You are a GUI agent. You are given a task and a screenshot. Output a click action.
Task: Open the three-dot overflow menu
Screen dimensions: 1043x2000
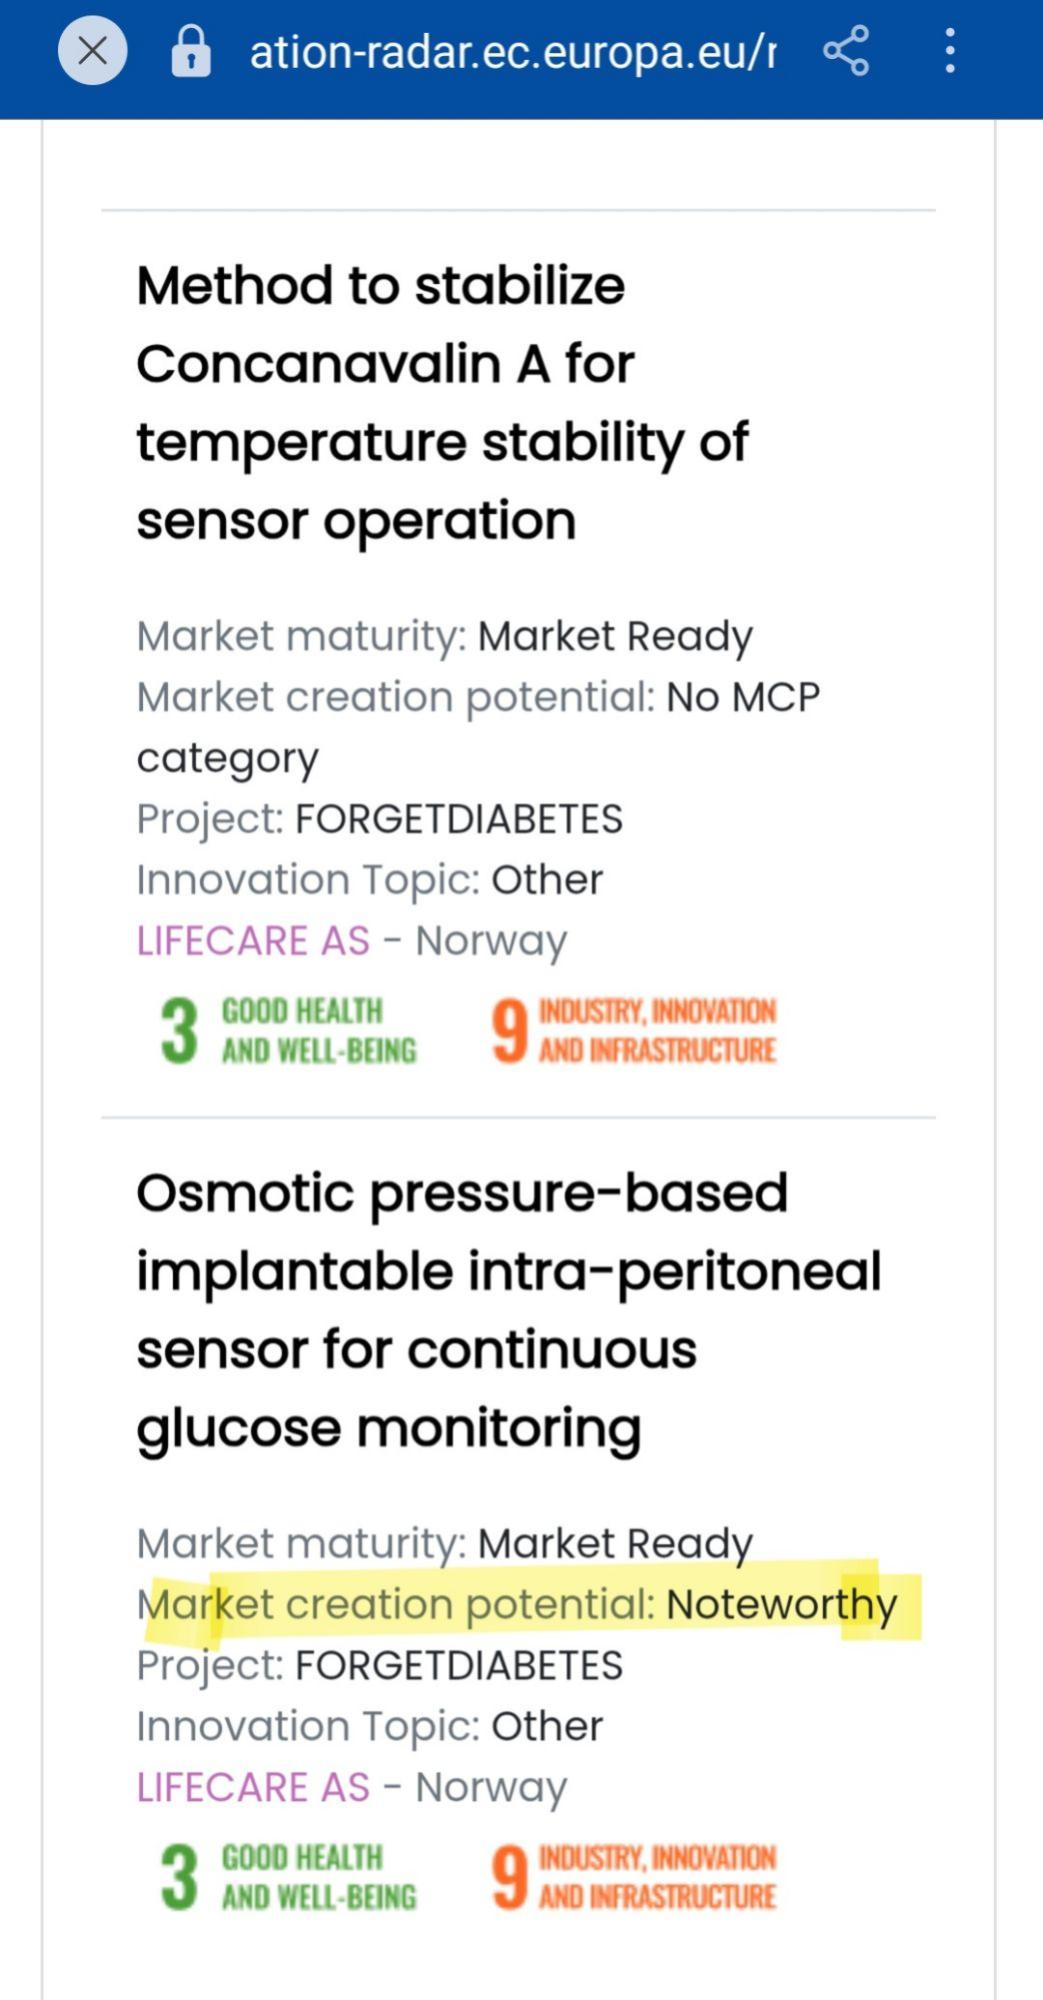coord(949,50)
